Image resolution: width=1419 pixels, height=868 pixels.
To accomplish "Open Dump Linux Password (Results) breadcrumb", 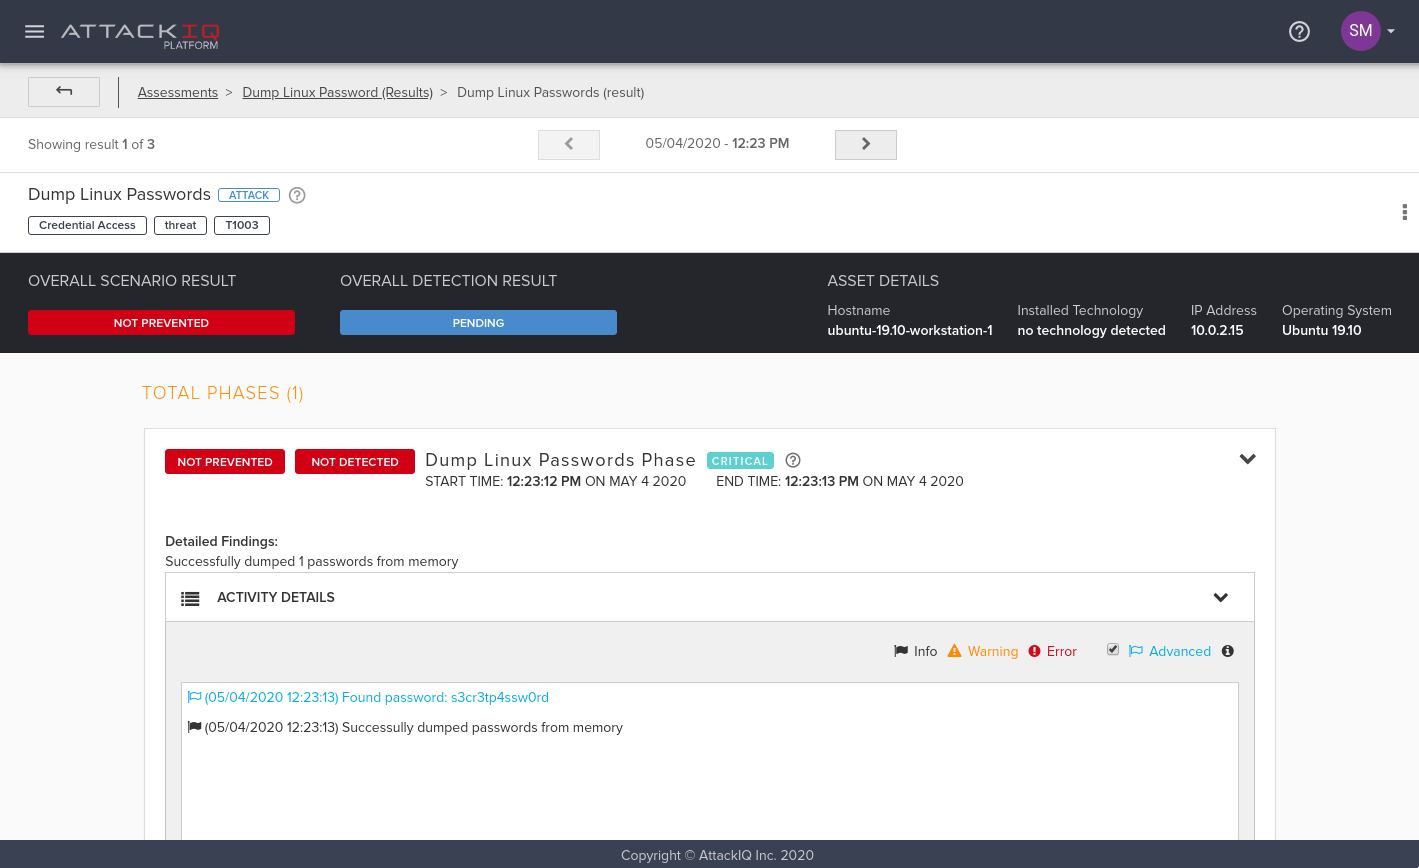I will pos(337,92).
